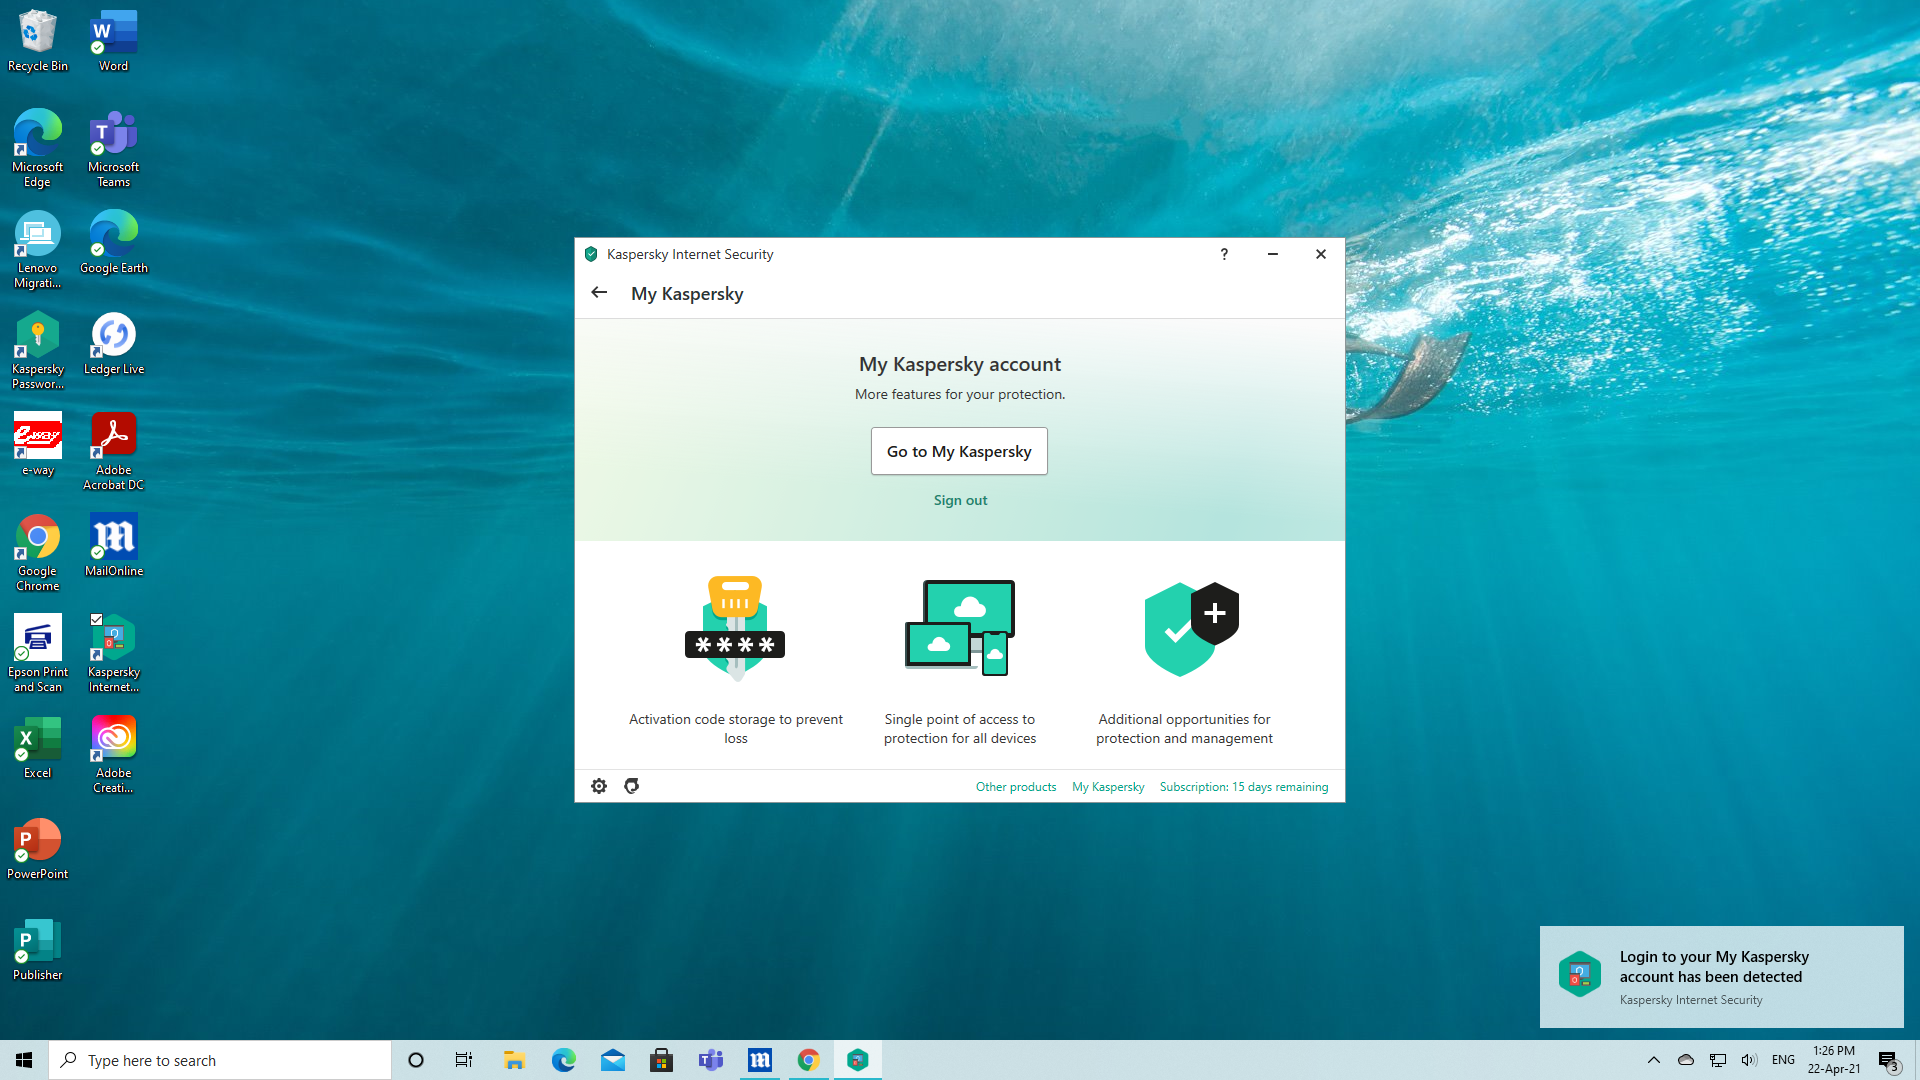The width and height of the screenshot is (1920, 1080).
Task: Open the volume speaker tray icon
Action: (x=1749, y=1060)
